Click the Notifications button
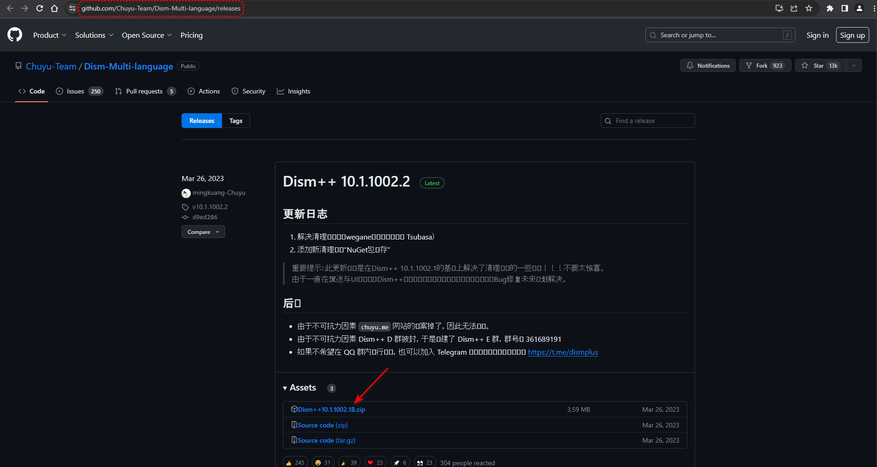 tap(708, 65)
